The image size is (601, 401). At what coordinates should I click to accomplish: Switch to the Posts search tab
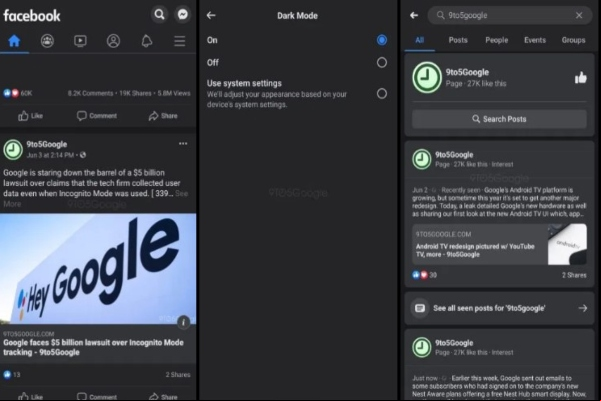click(458, 40)
